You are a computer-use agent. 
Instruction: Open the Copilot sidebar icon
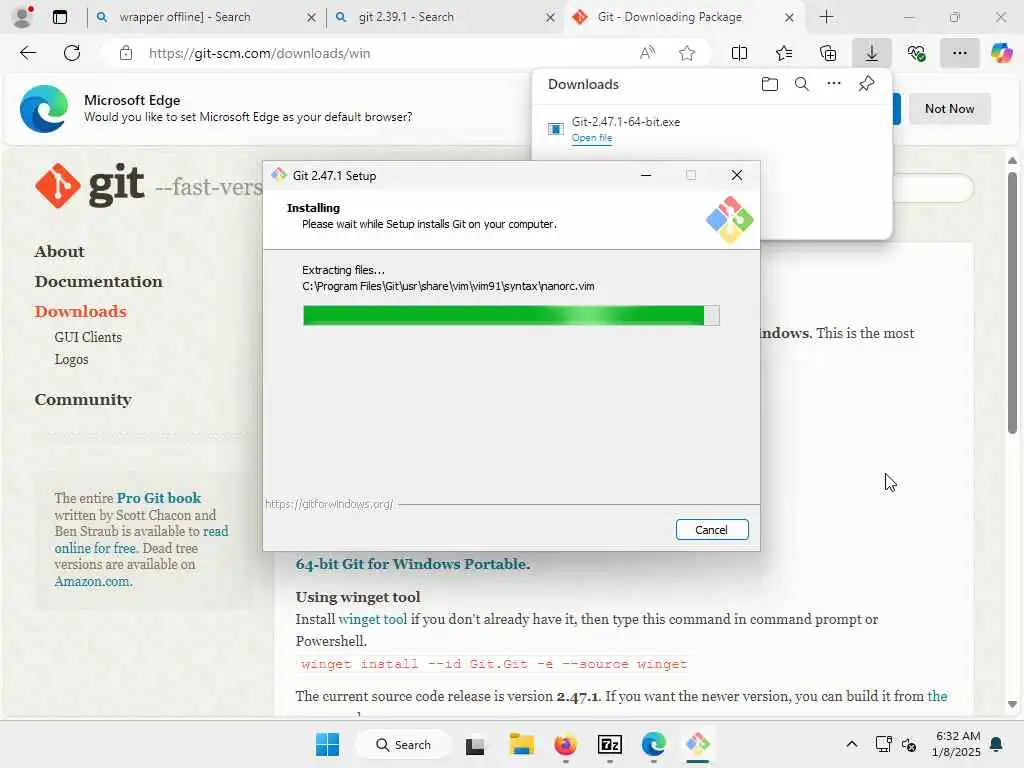pos(1001,53)
